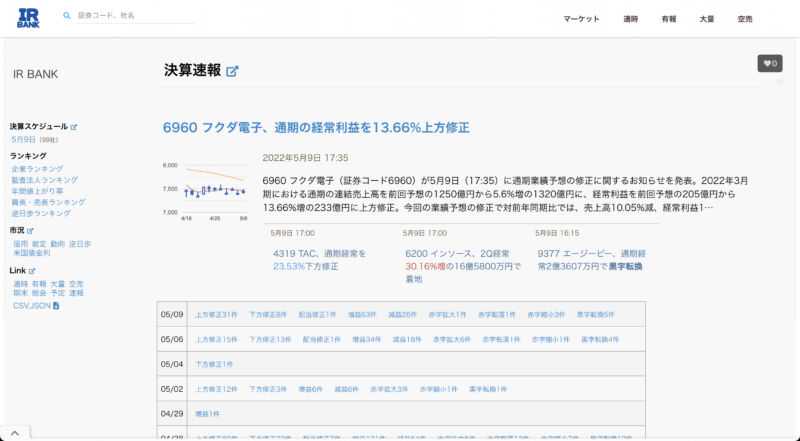Click the small menu lines icon below heart
This screenshot has height=441, width=800.
pyautogui.click(x=779, y=82)
